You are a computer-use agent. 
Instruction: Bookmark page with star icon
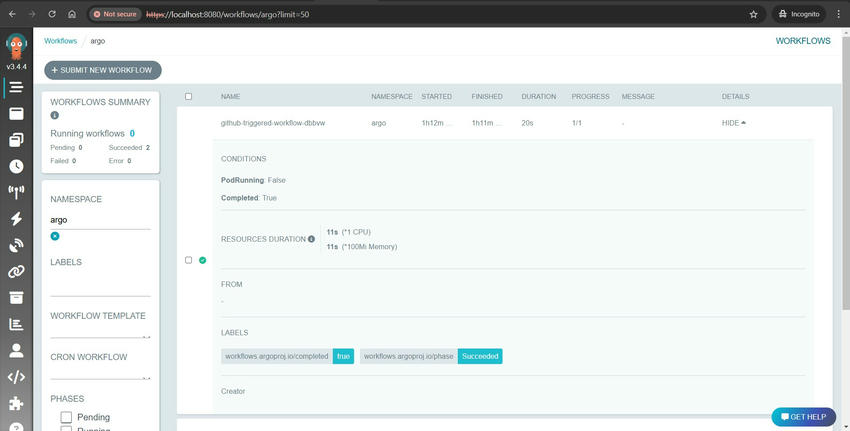click(x=754, y=14)
